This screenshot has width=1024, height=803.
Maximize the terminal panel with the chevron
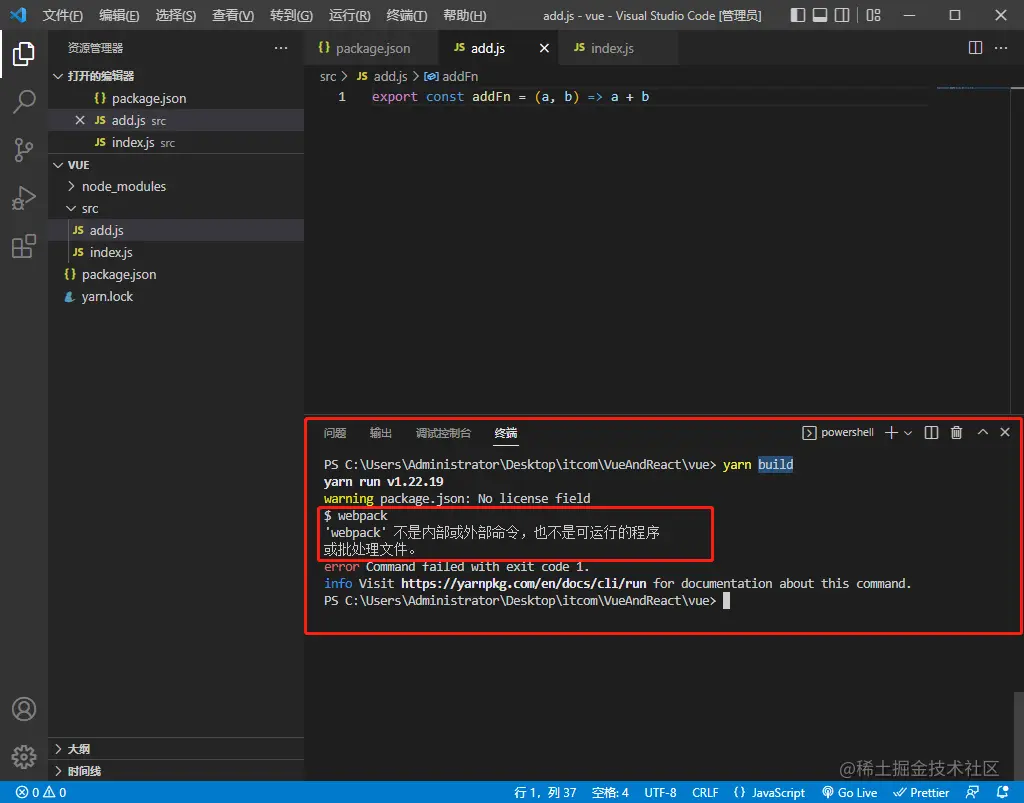[982, 432]
